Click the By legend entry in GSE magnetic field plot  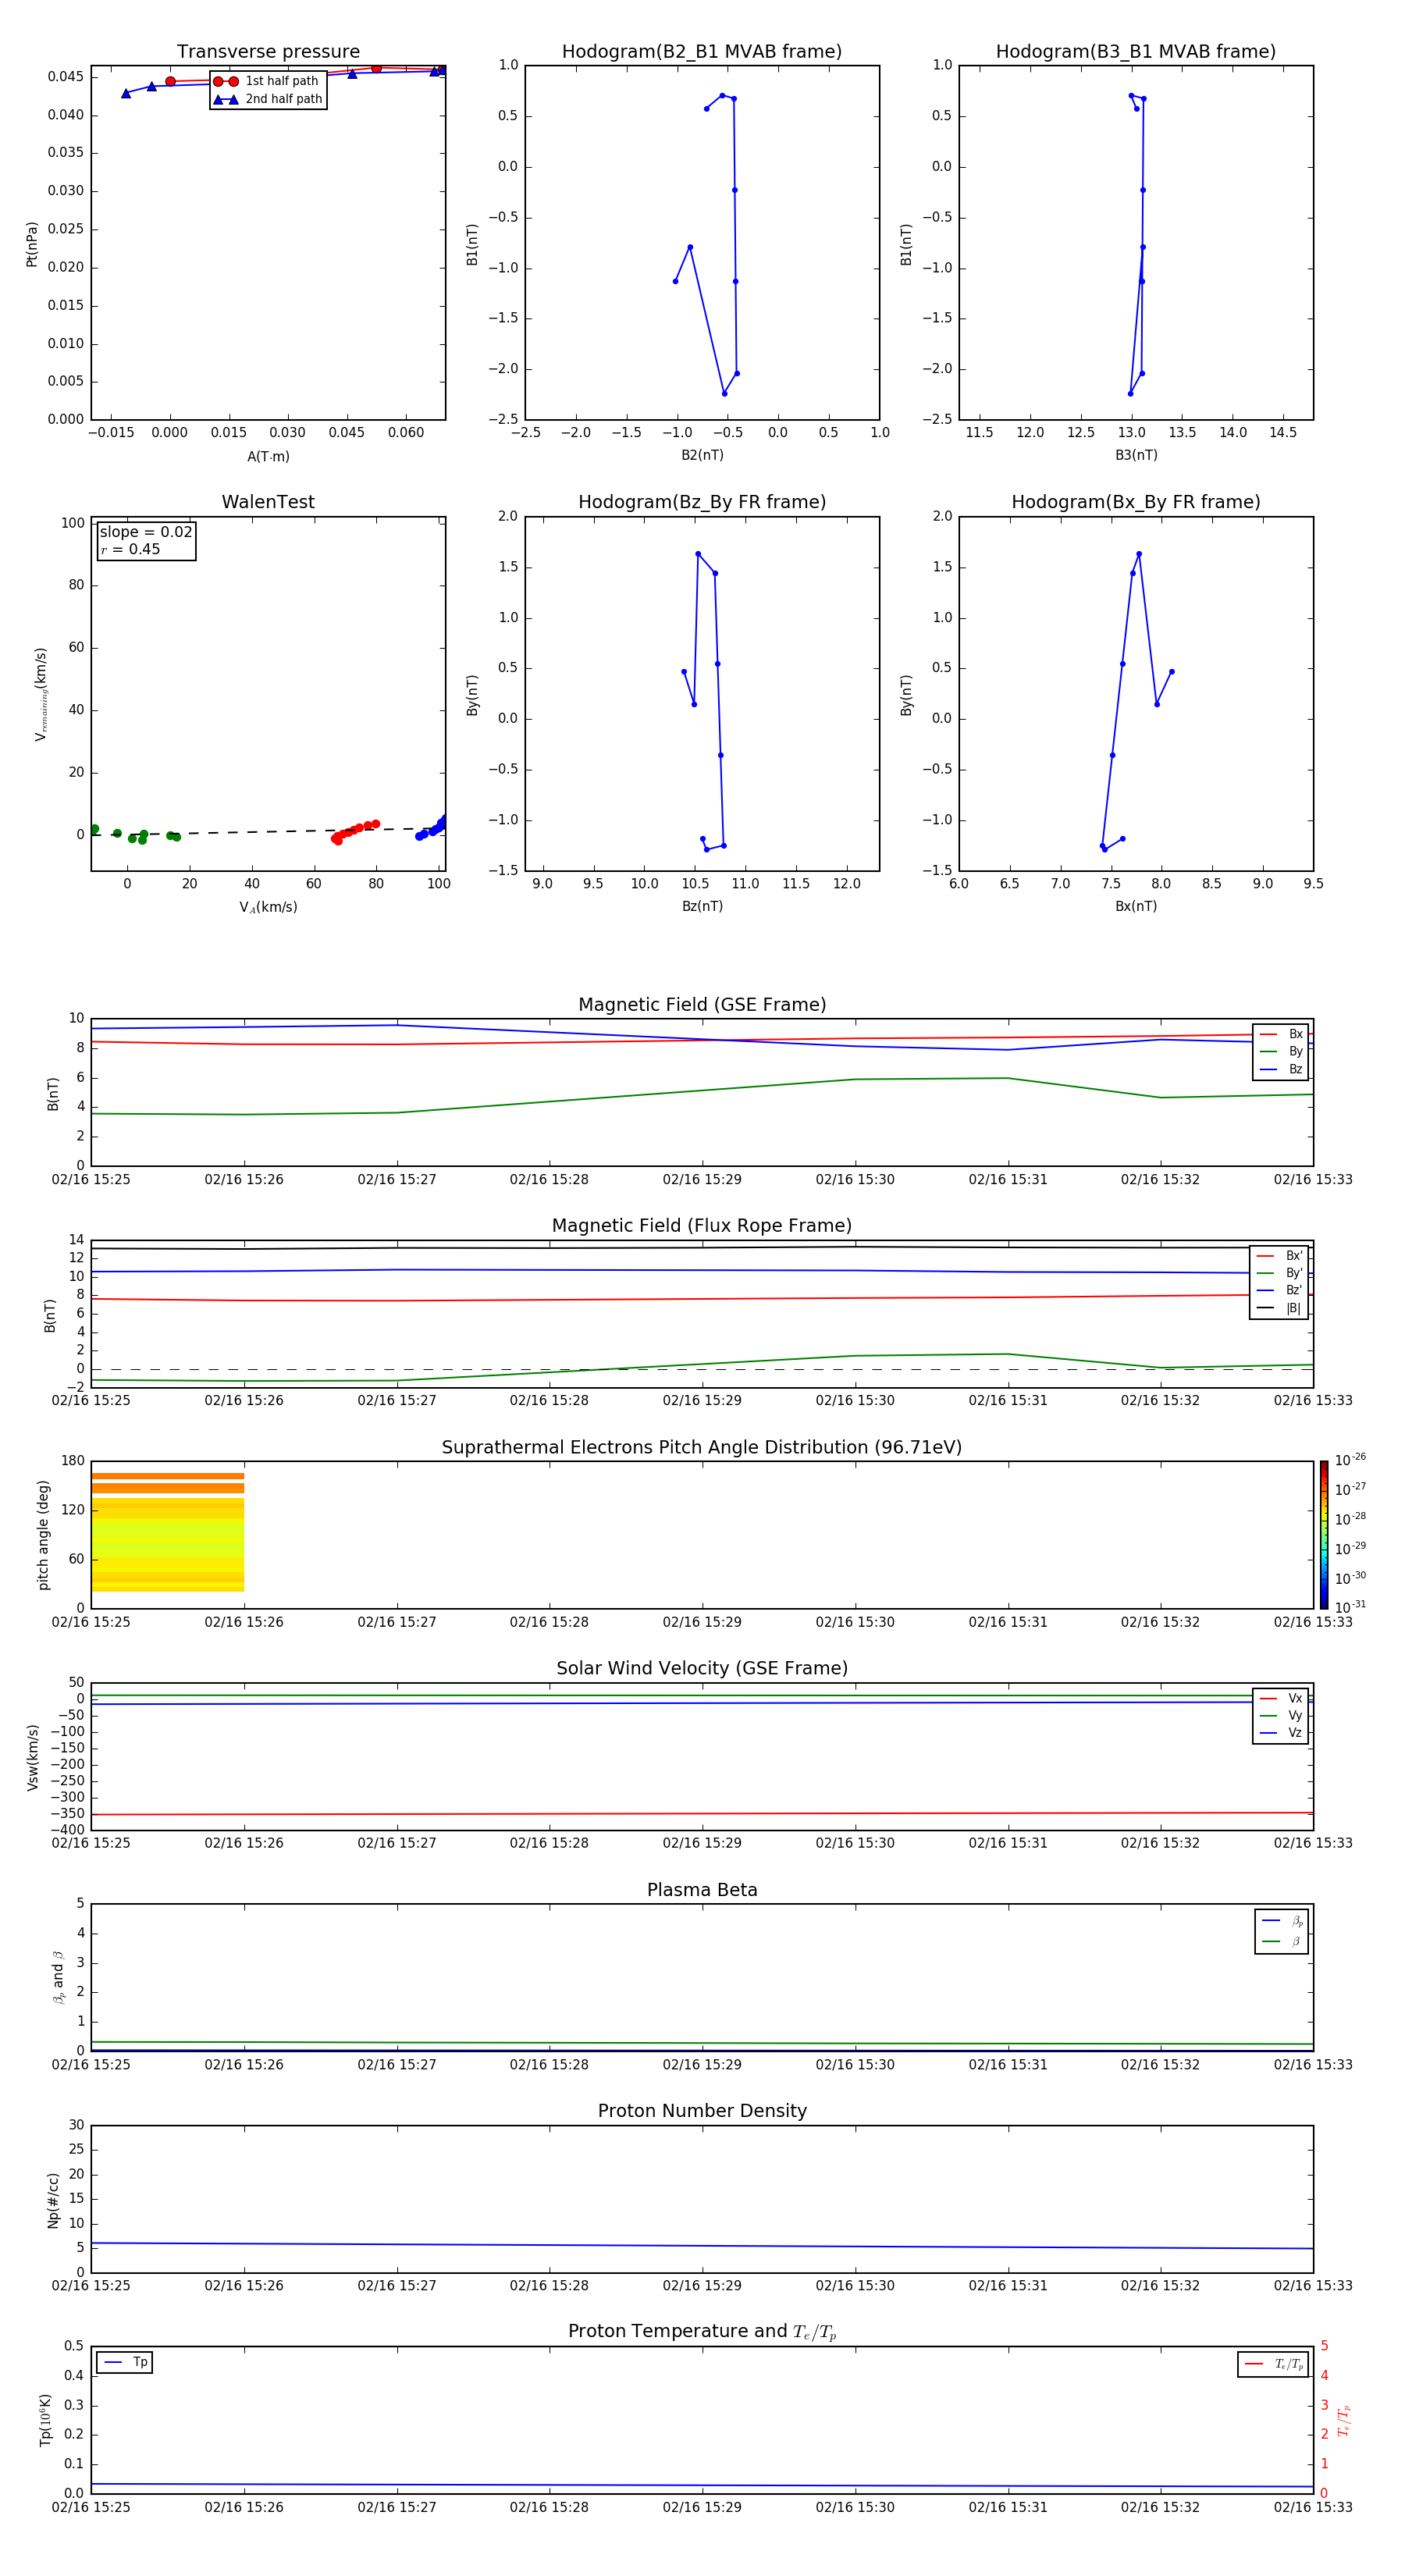tap(1281, 1052)
